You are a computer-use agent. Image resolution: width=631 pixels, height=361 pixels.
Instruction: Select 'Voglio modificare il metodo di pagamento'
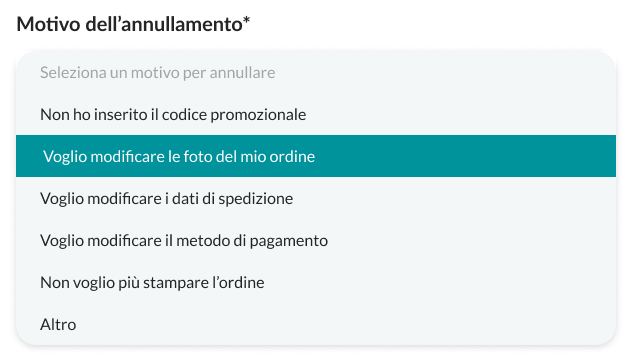(x=316, y=240)
